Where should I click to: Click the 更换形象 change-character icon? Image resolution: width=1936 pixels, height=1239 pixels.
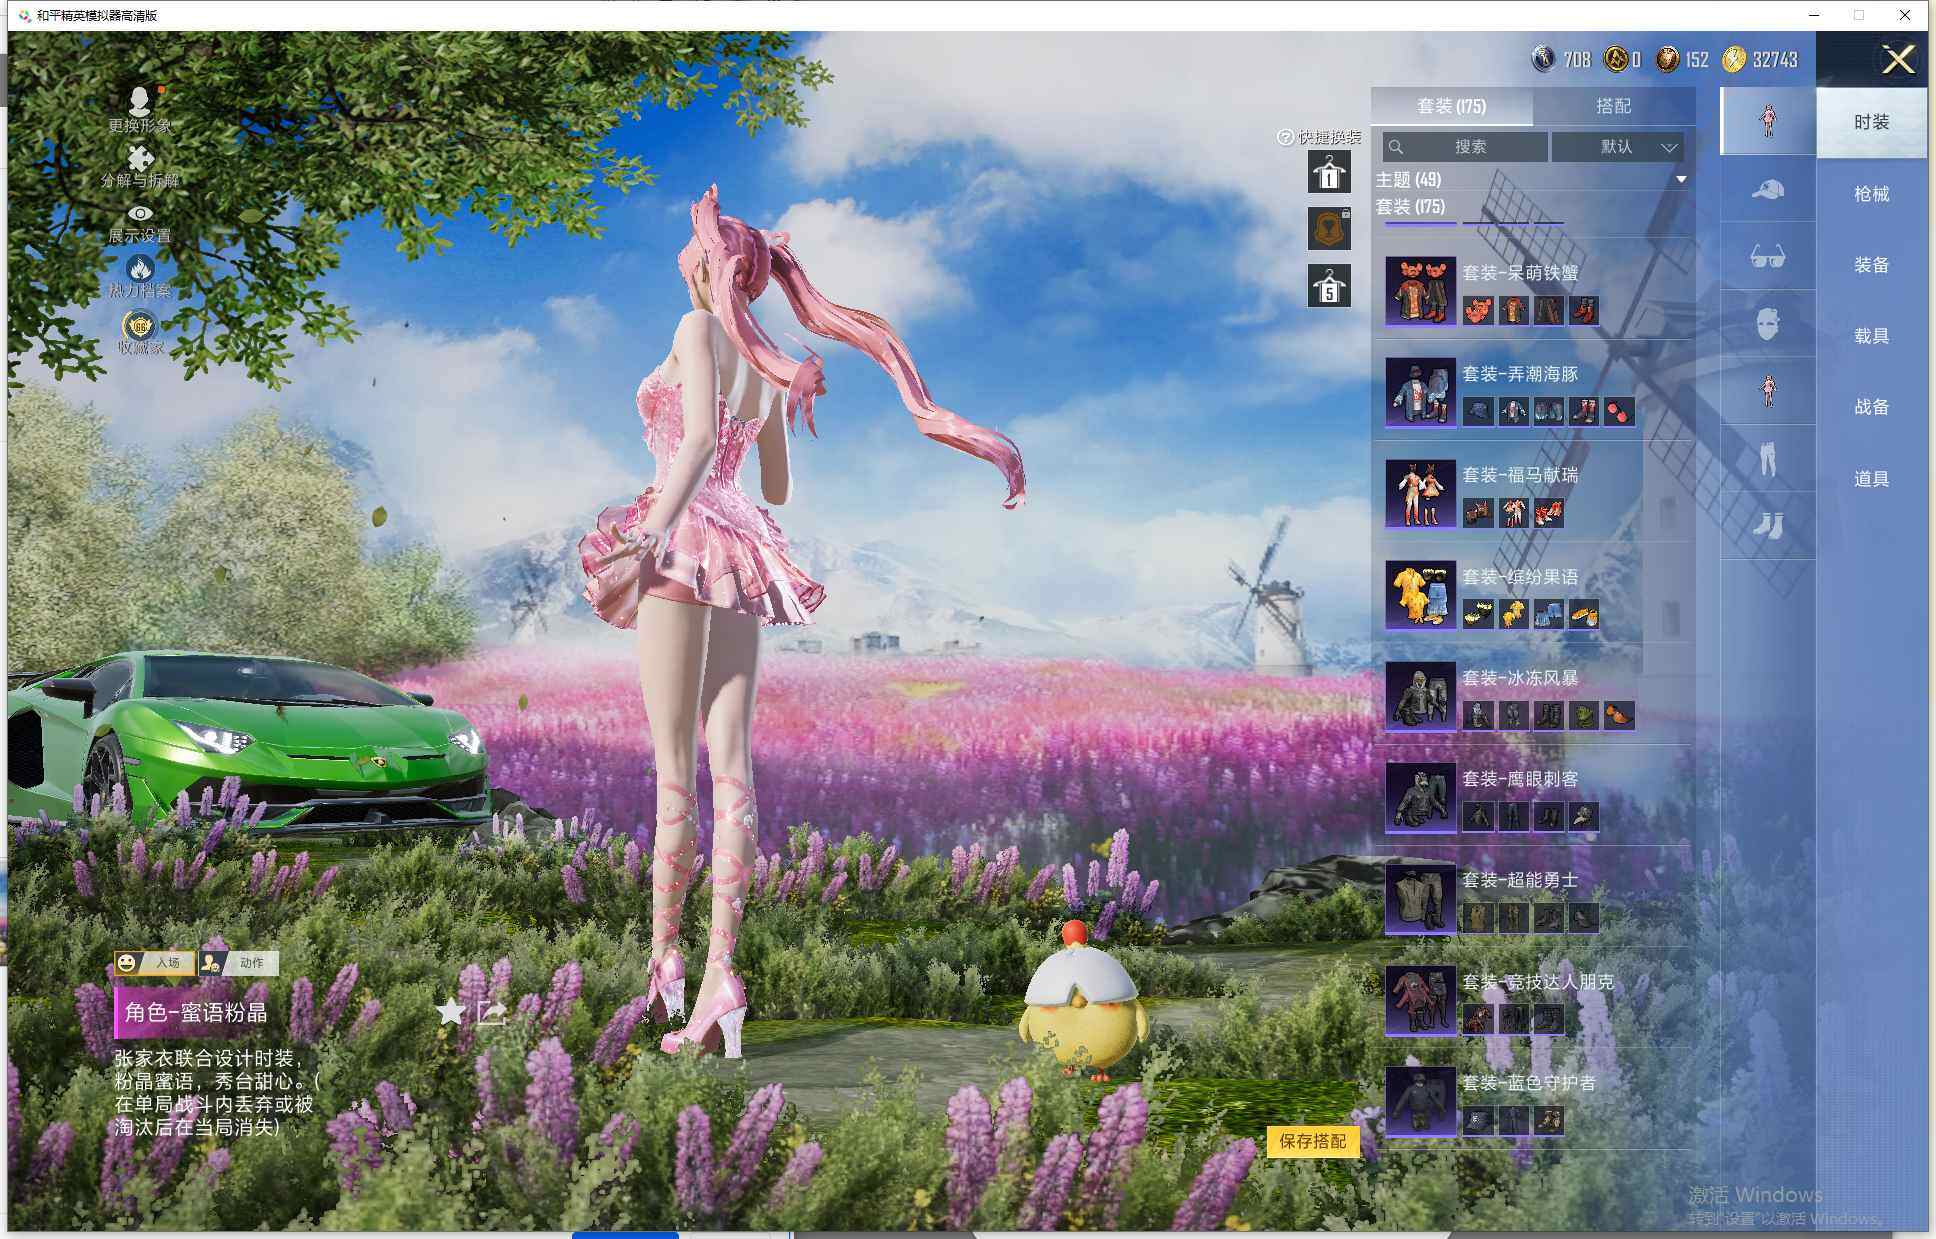click(140, 101)
